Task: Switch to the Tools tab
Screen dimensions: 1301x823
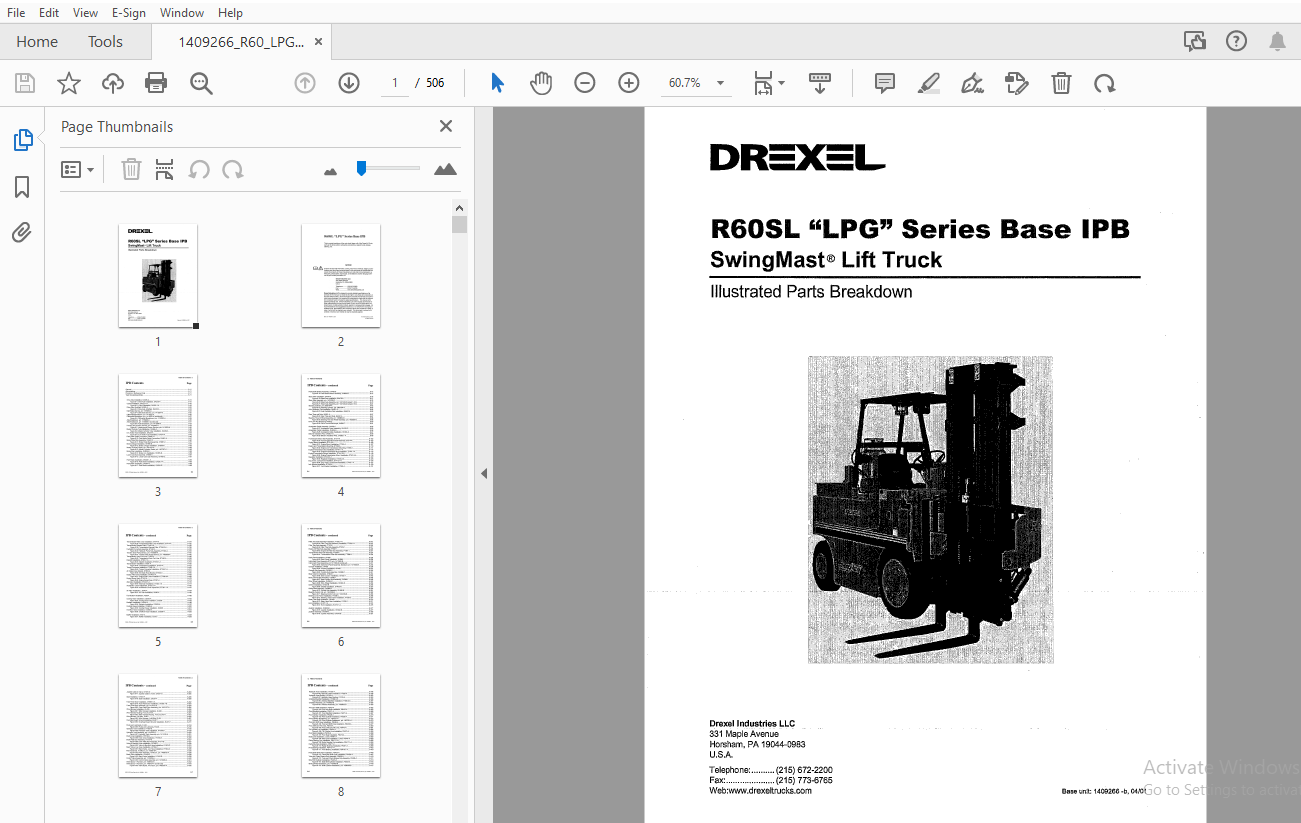Action: 105,41
